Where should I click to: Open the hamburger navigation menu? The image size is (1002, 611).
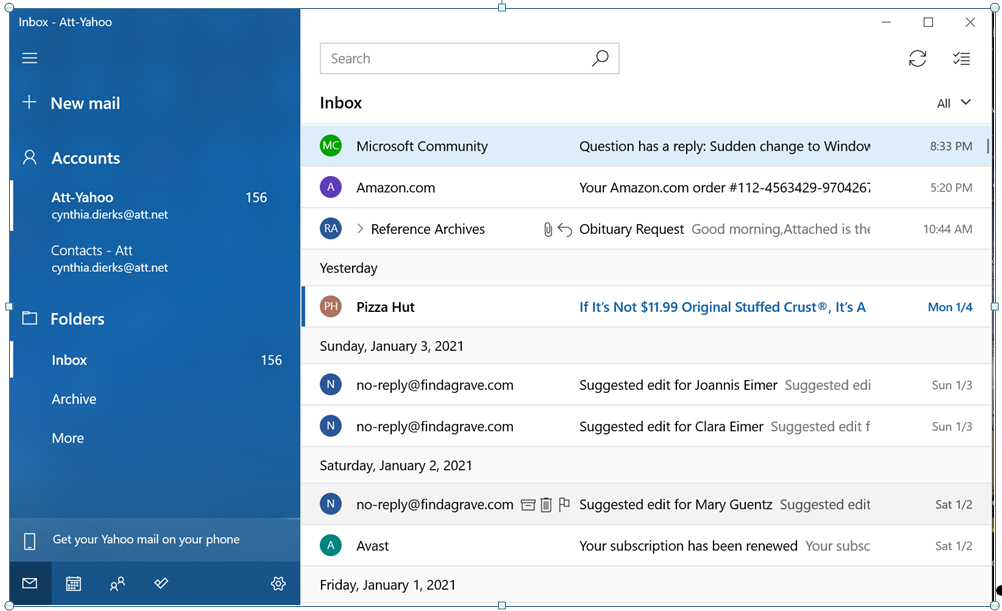click(x=29, y=58)
